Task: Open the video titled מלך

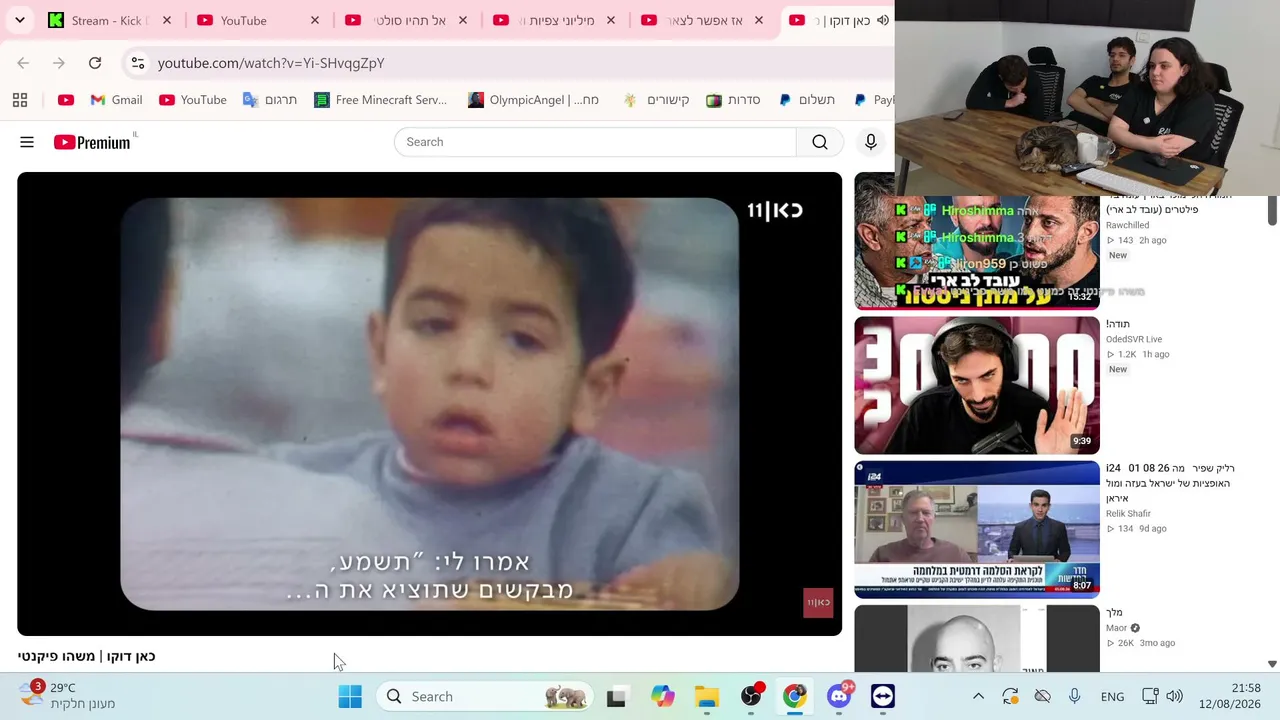Action: click(1115, 612)
